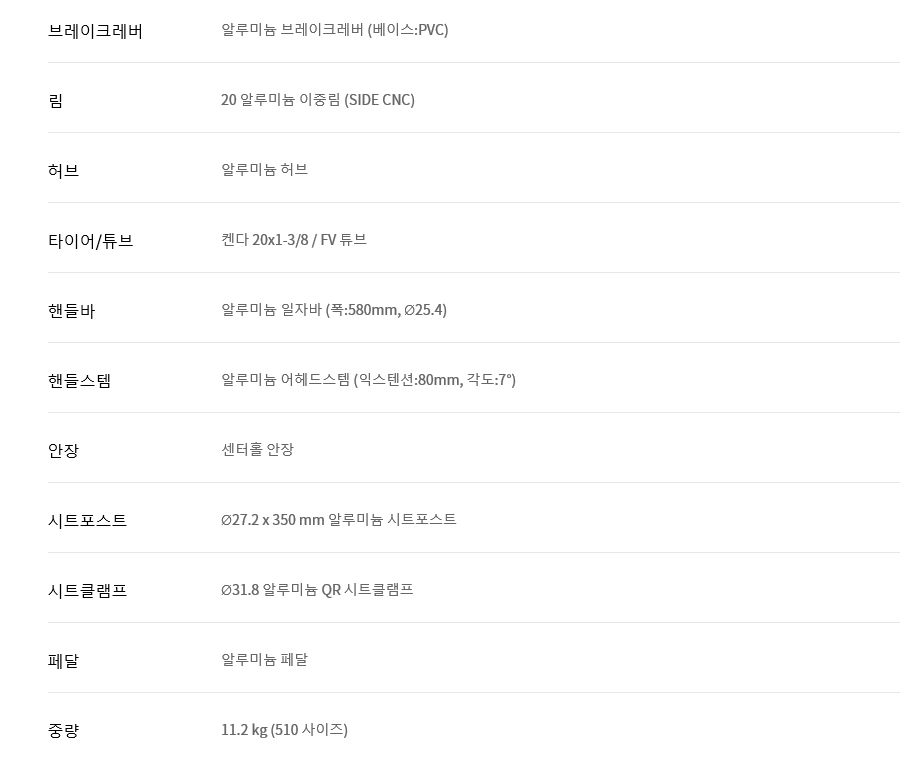Click the 핸들바 row label
Viewport: 900px width, 760px height.
[71, 311]
